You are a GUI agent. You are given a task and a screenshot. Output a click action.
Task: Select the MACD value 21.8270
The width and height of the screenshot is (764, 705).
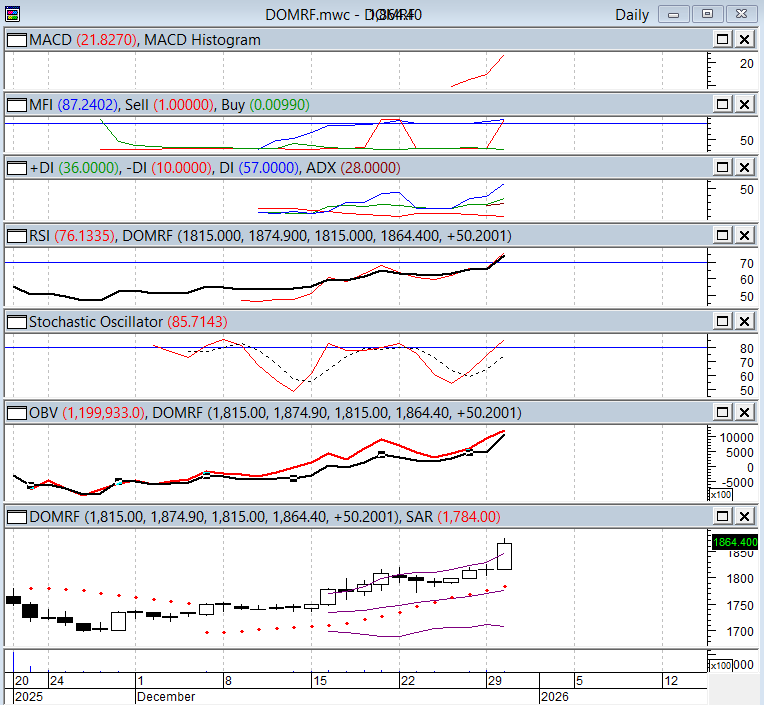106,40
